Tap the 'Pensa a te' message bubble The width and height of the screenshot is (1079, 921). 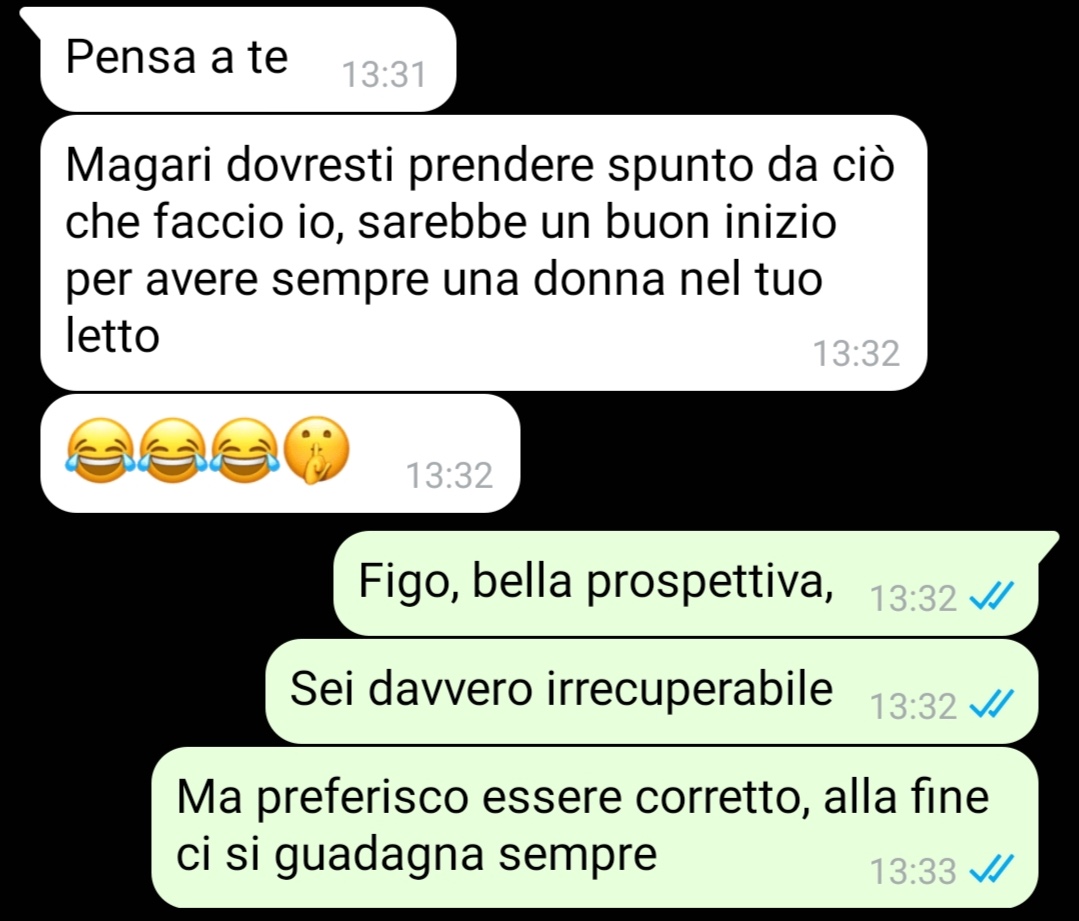point(248,59)
